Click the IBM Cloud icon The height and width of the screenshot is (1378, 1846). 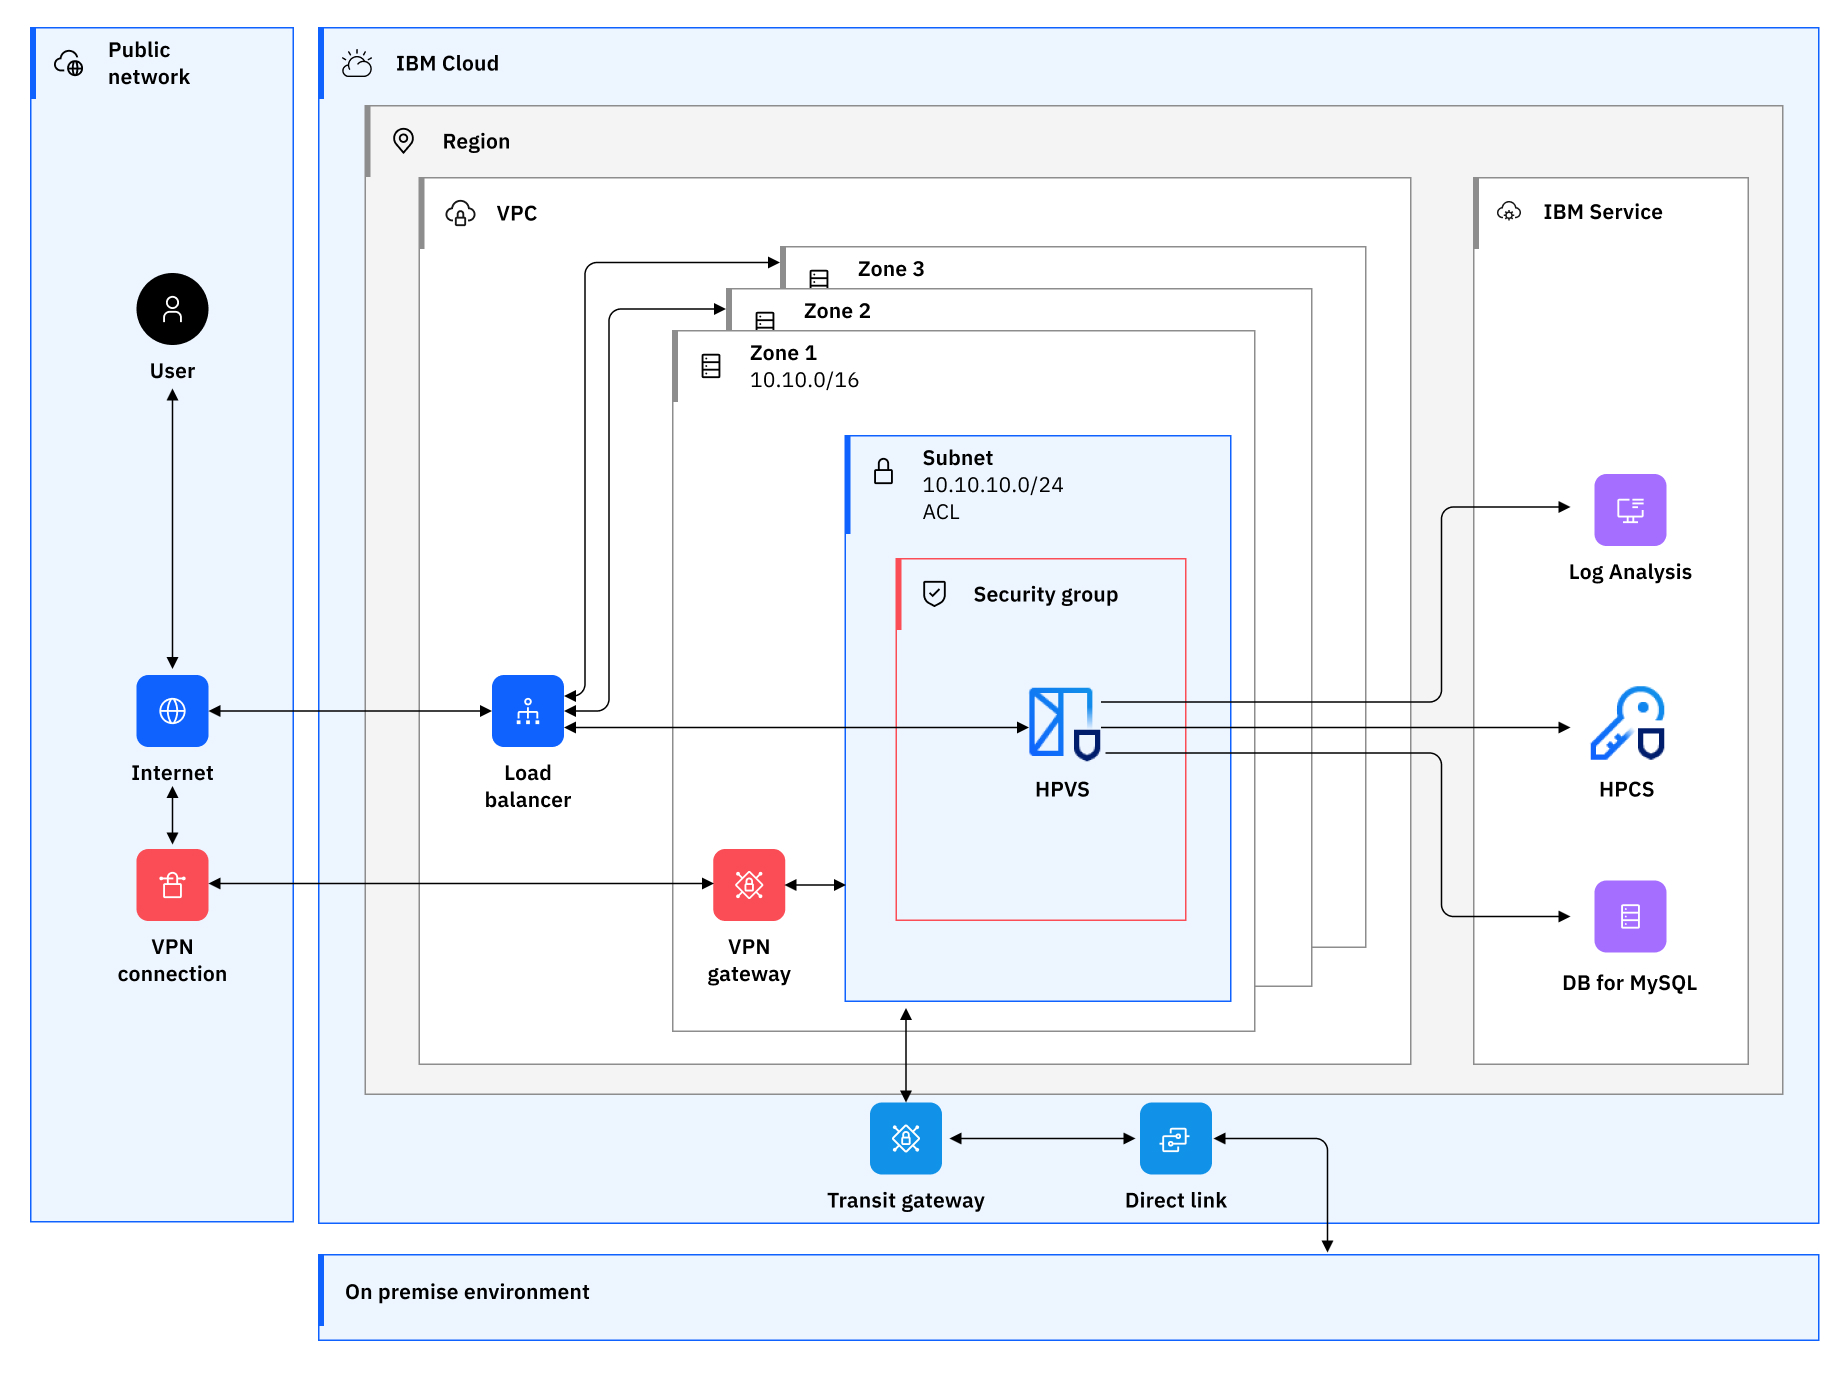click(357, 63)
